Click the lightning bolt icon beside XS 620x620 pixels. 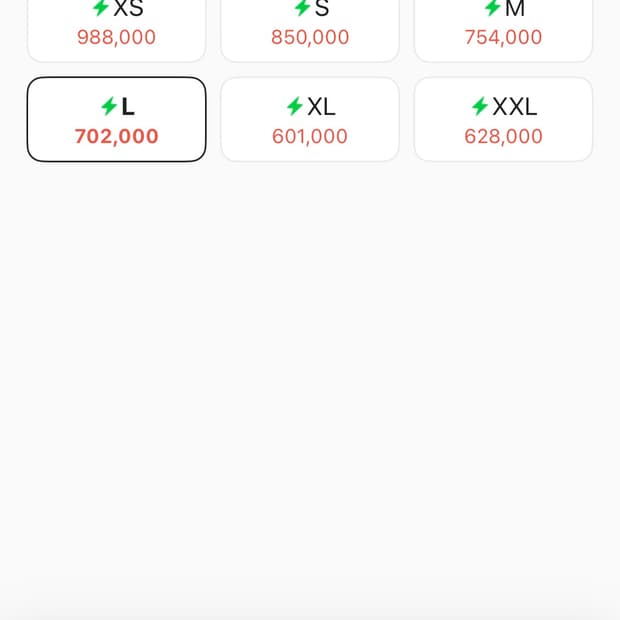point(101,8)
